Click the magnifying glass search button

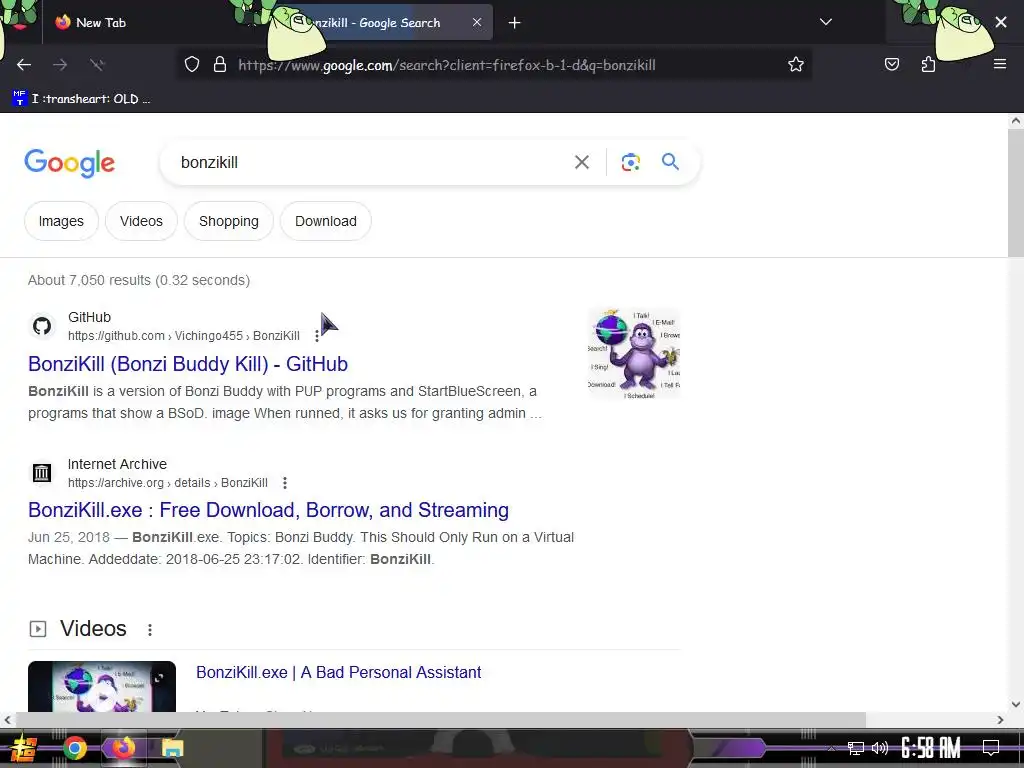click(x=670, y=162)
